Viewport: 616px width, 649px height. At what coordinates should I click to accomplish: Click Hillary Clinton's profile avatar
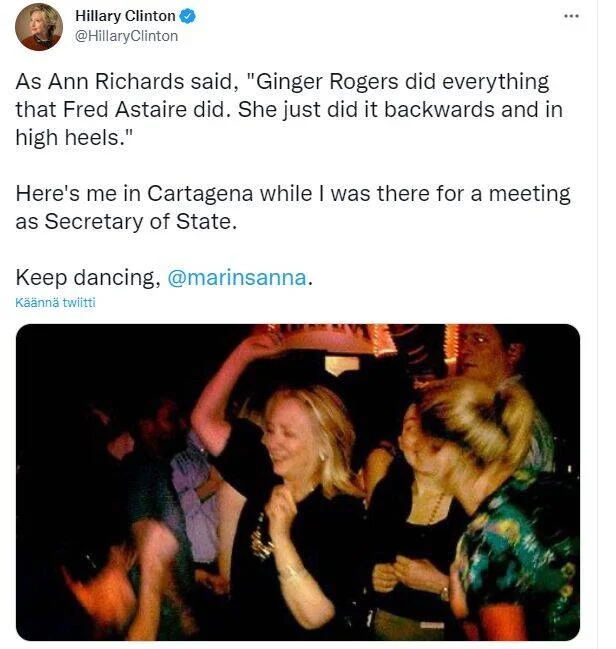[x=39, y=27]
